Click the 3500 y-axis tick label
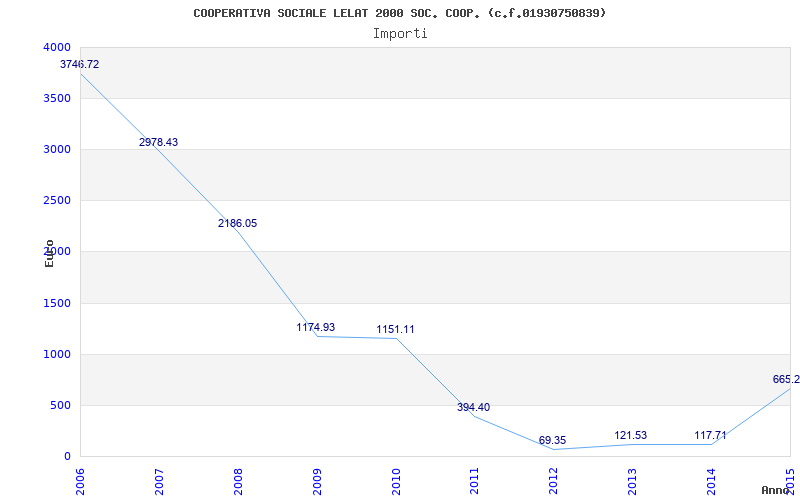800x500 pixels. [57, 98]
